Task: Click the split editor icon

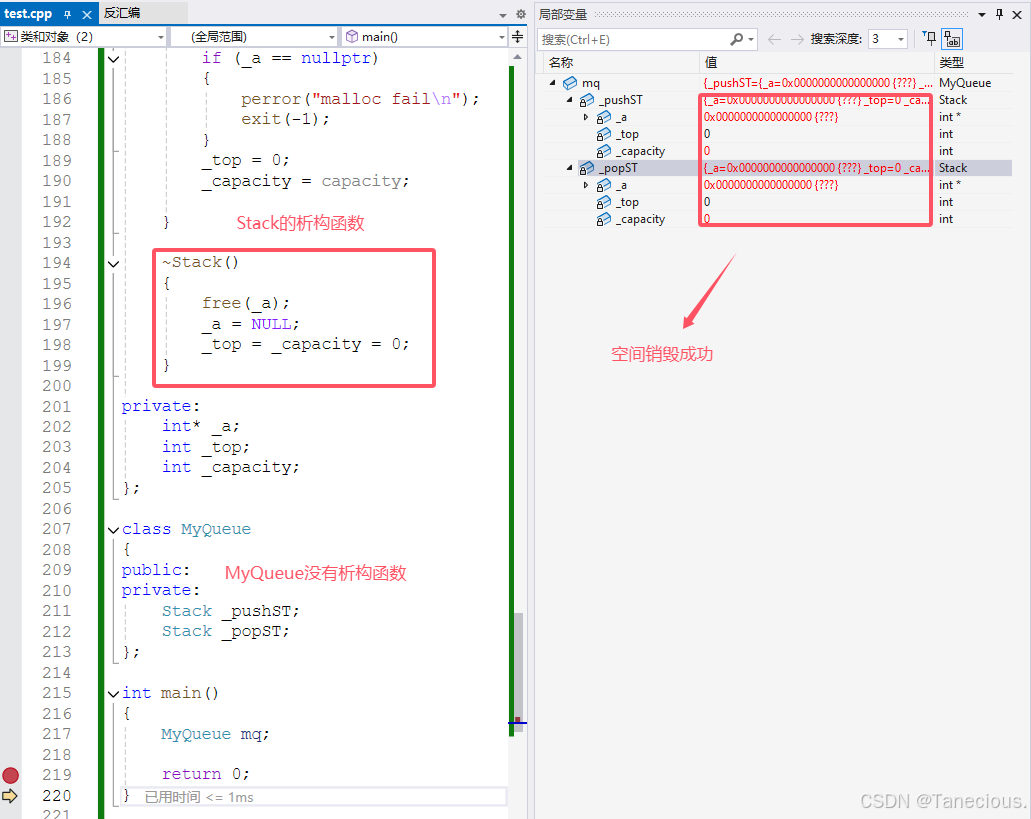Action: click(518, 37)
